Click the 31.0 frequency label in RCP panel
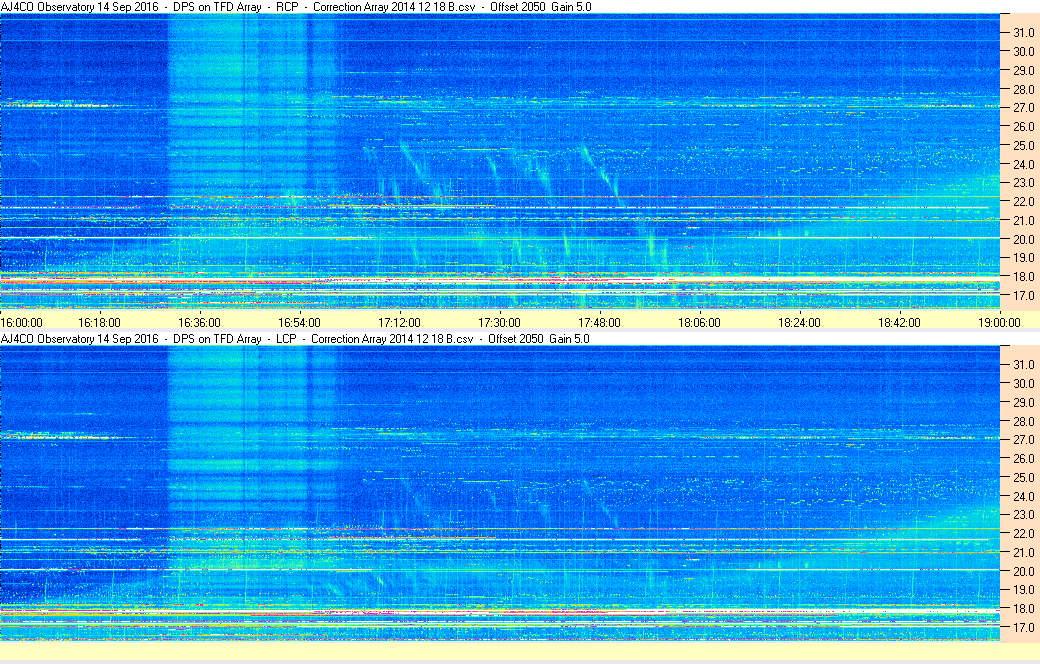 [1020, 33]
